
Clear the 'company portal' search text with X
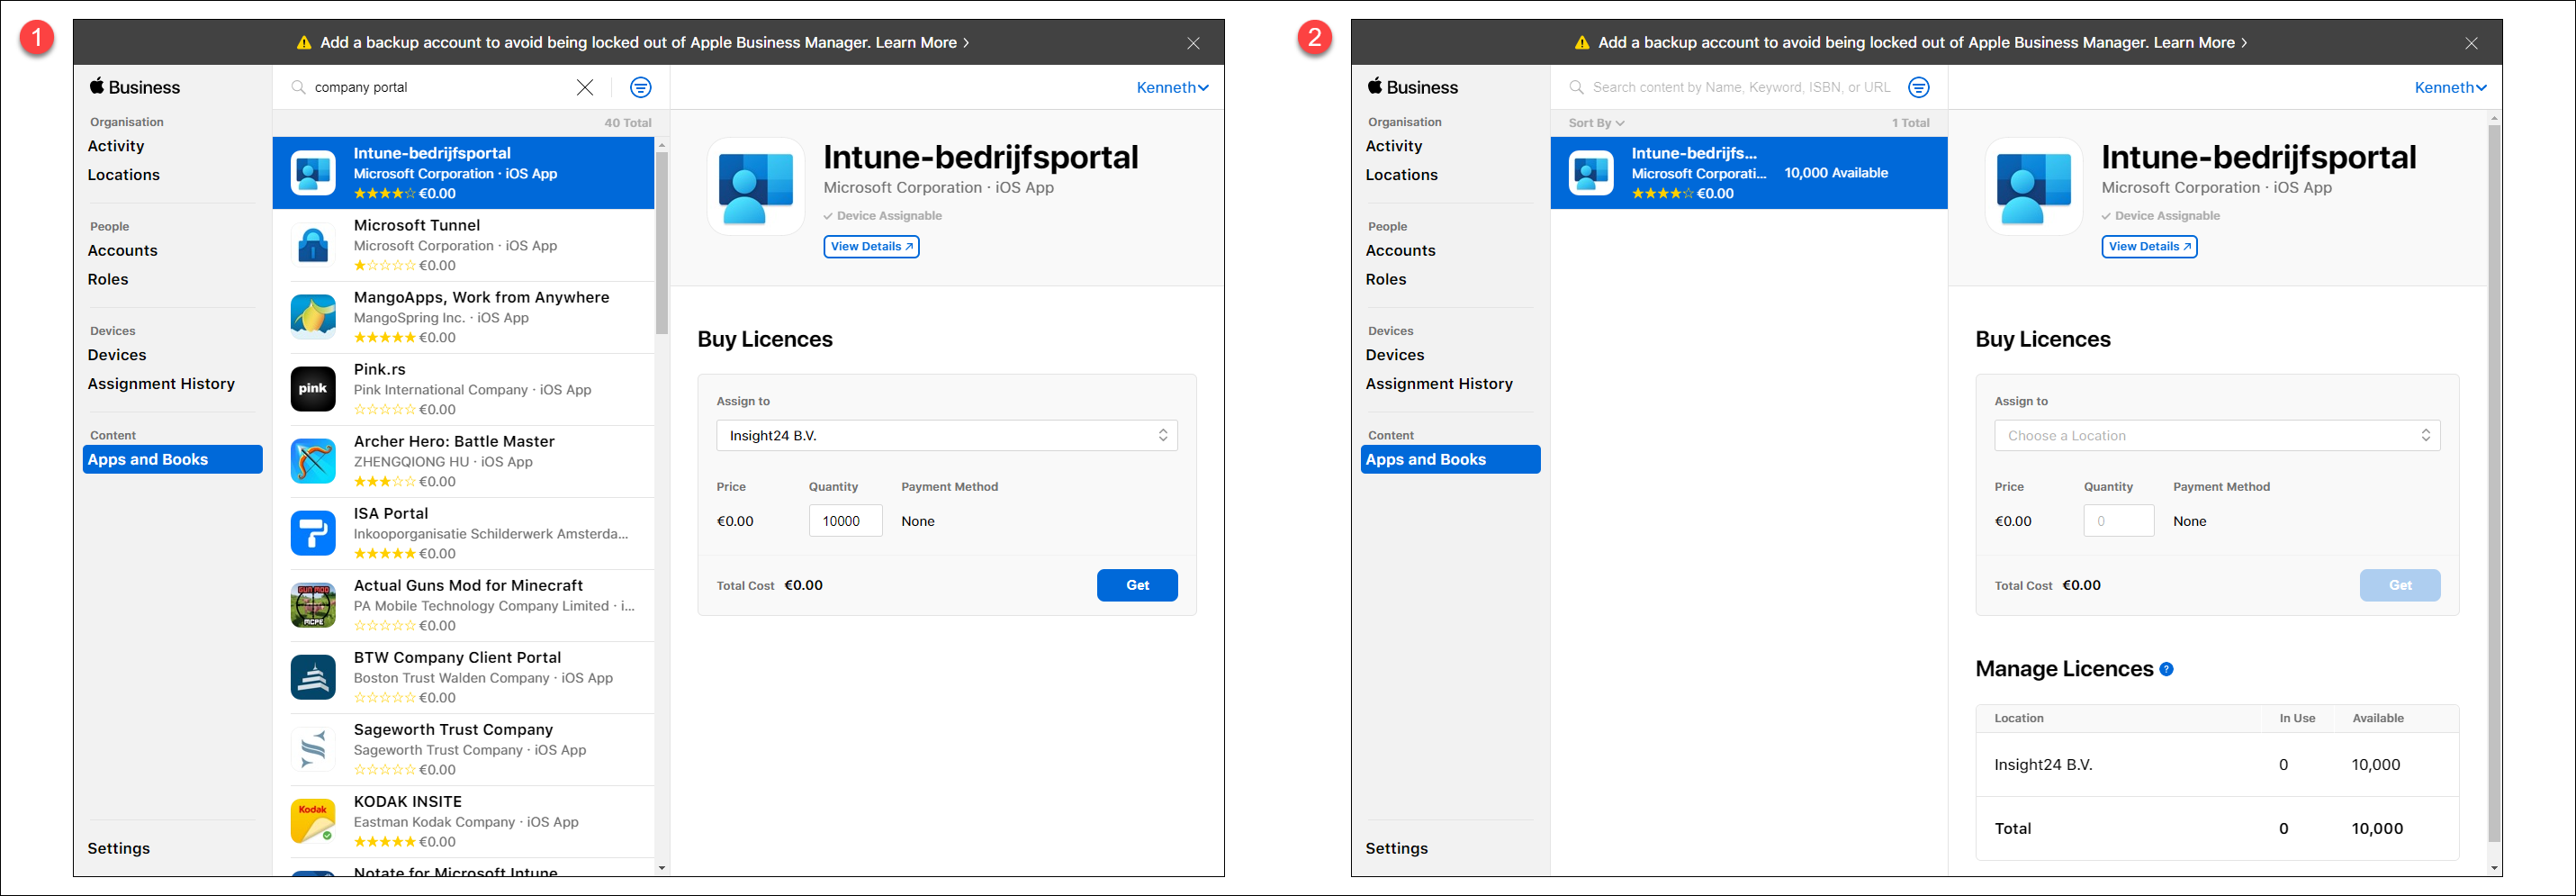coord(585,88)
